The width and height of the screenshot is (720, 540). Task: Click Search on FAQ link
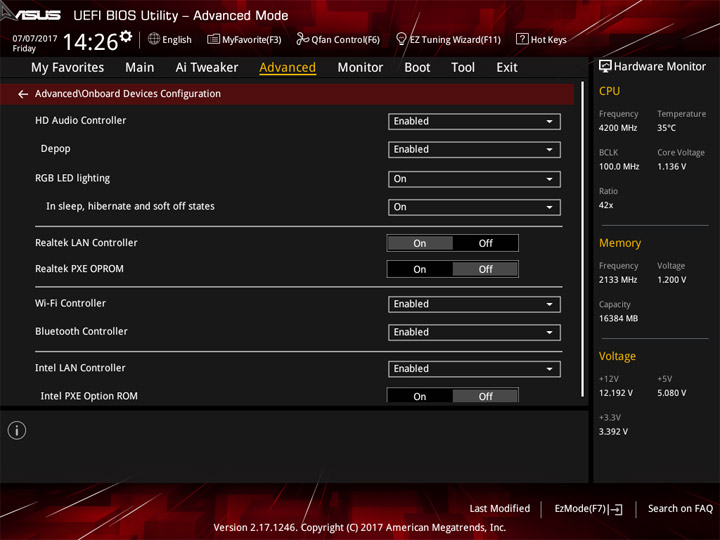coord(680,508)
